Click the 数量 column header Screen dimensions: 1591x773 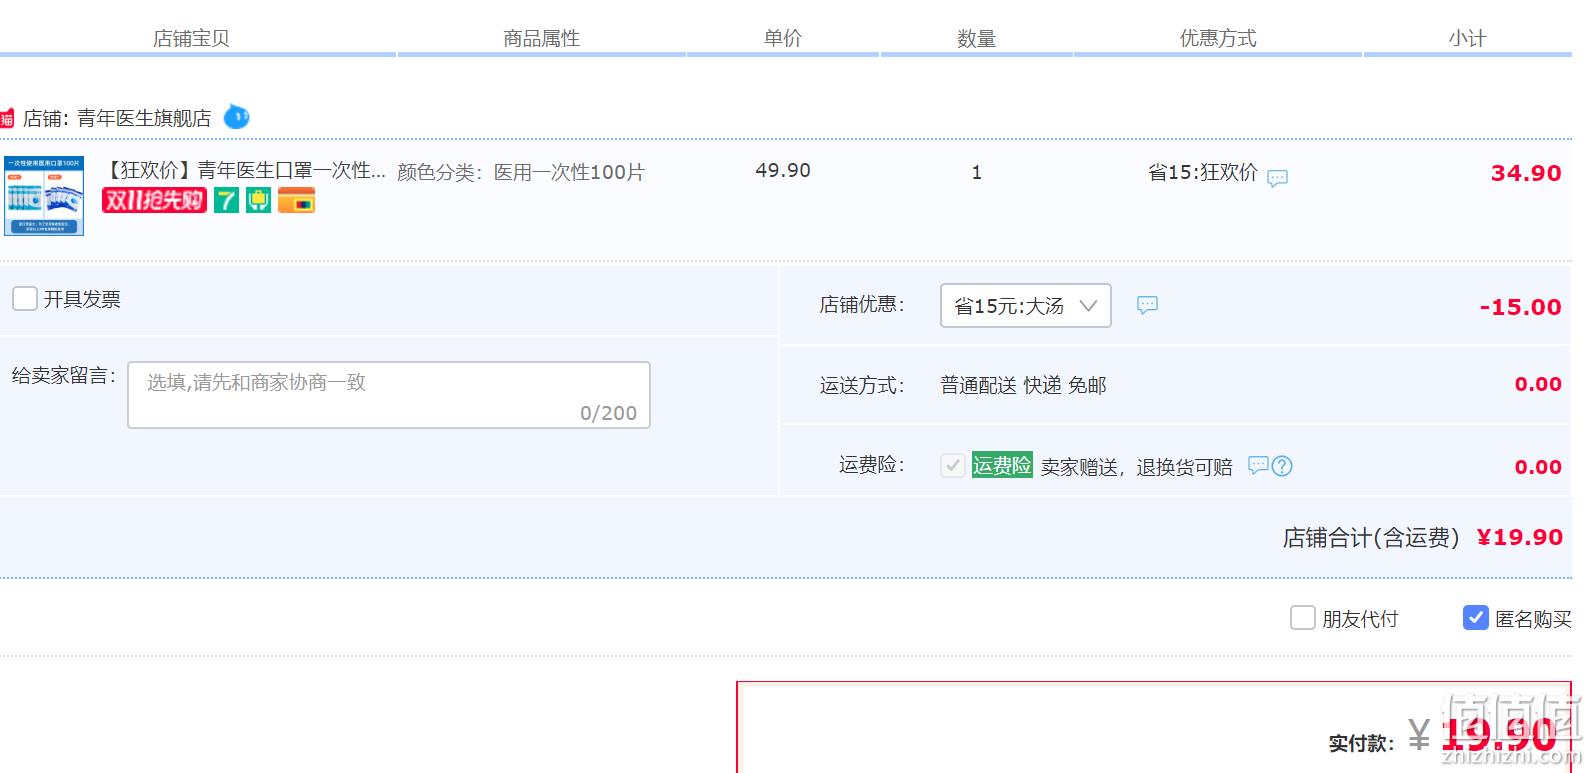point(976,38)
